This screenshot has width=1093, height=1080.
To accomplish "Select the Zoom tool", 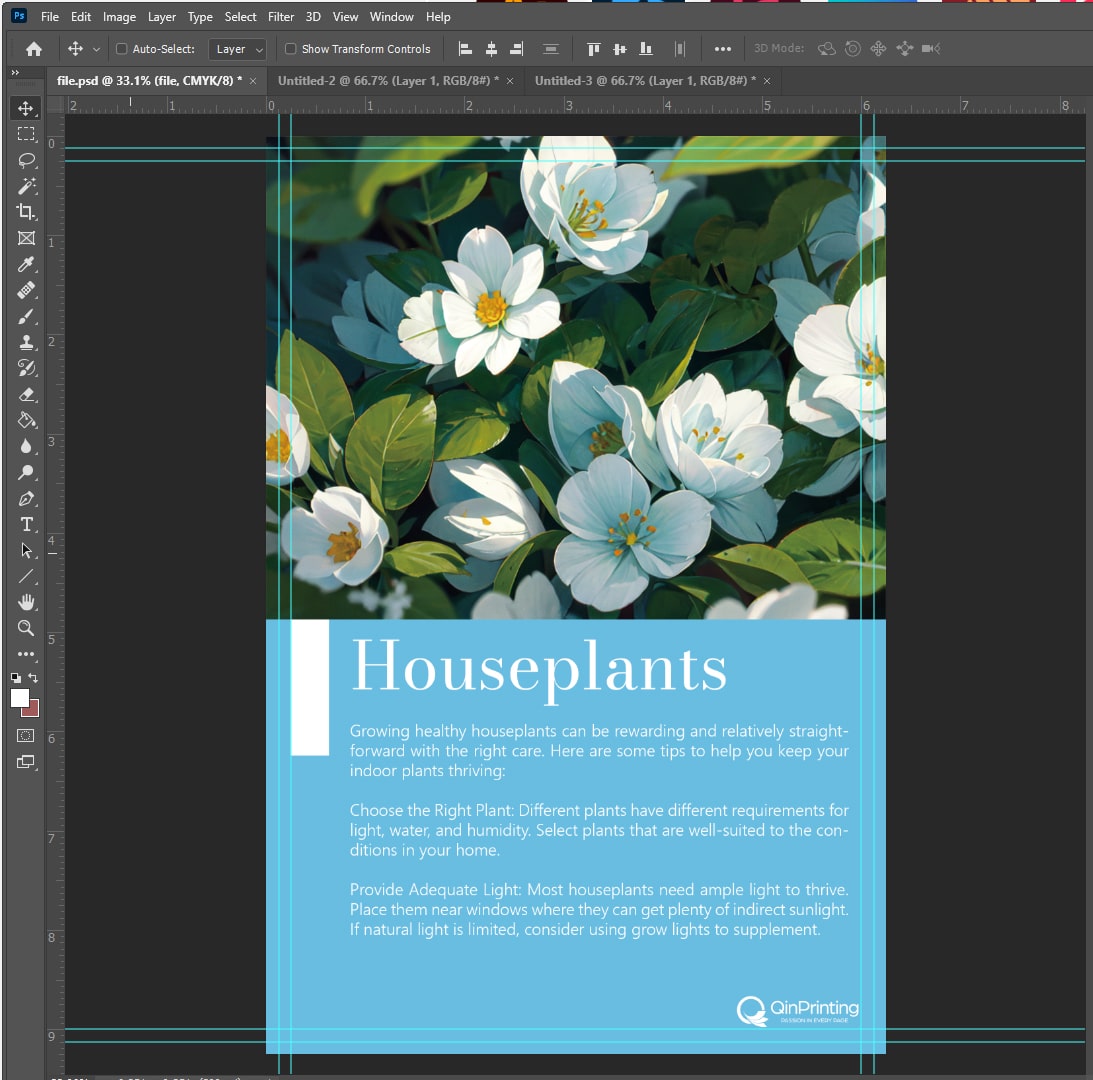I will coord(26,628).
